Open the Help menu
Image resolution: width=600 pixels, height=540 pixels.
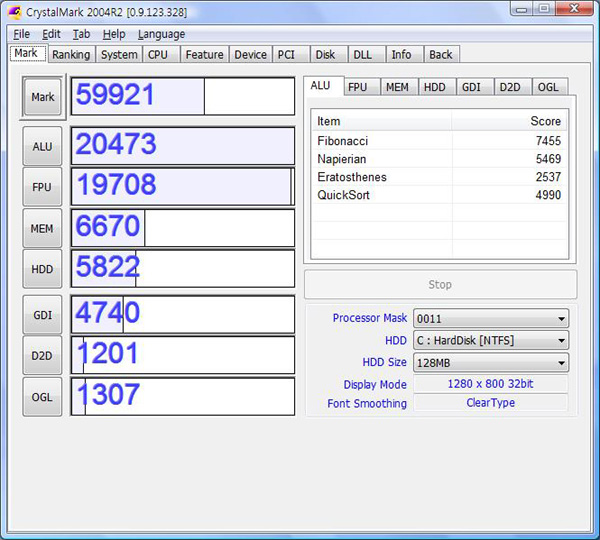114,34
